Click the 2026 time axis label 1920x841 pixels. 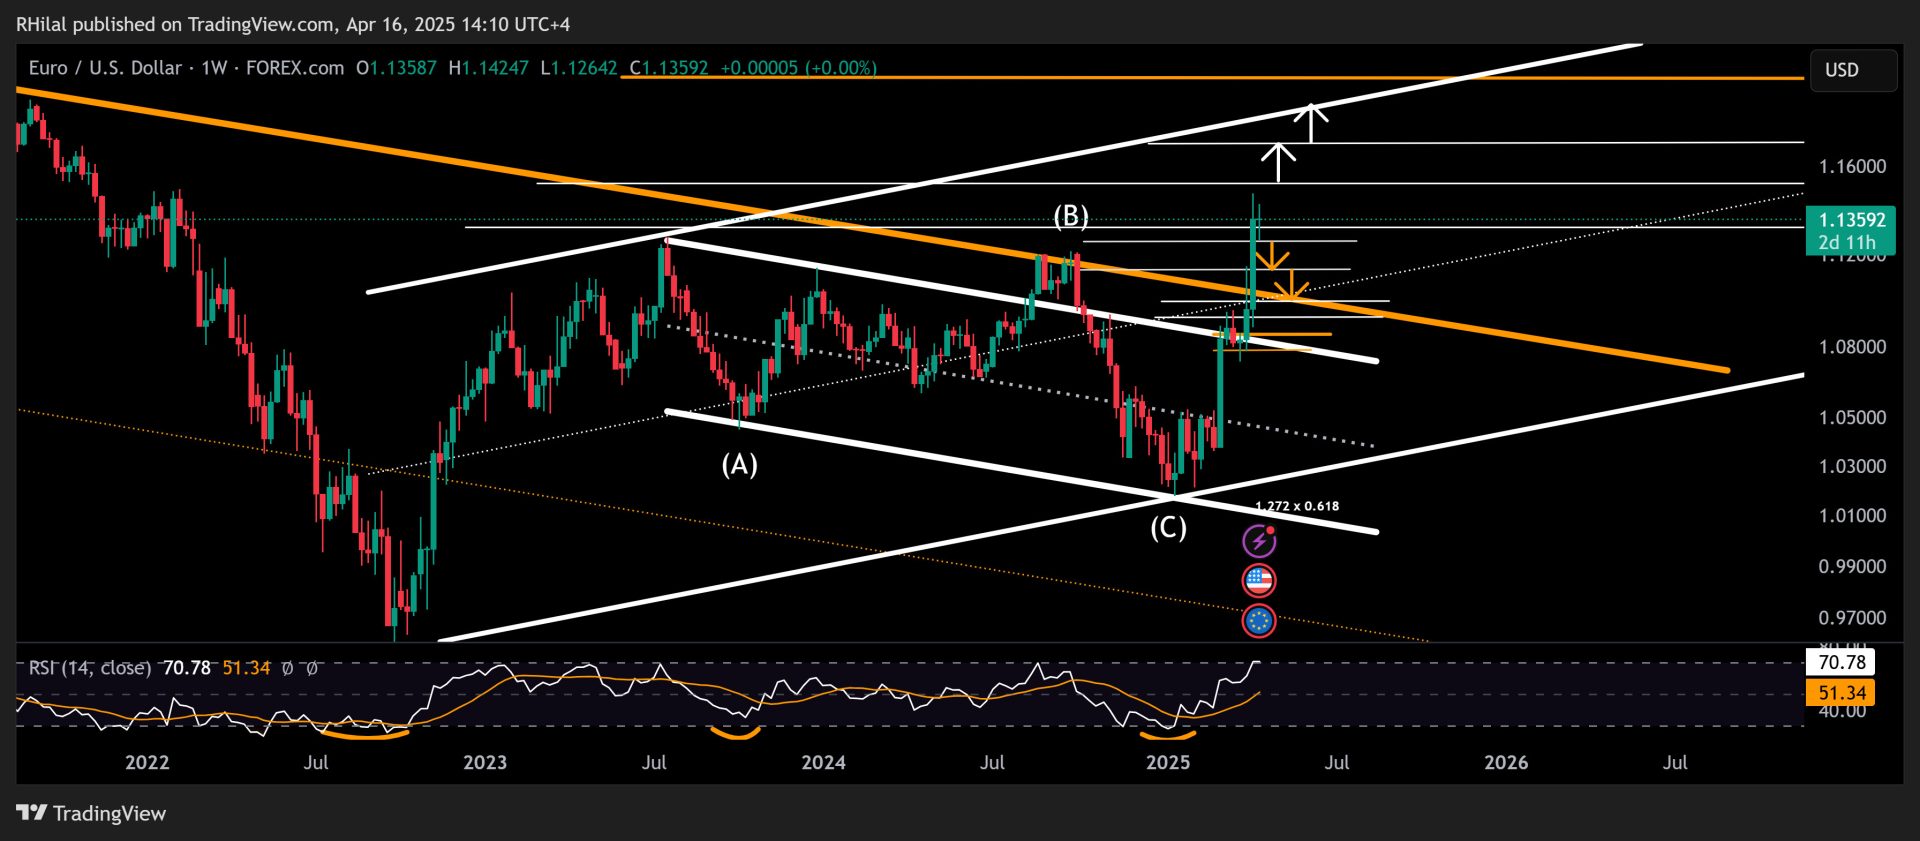coord(1506,762)
